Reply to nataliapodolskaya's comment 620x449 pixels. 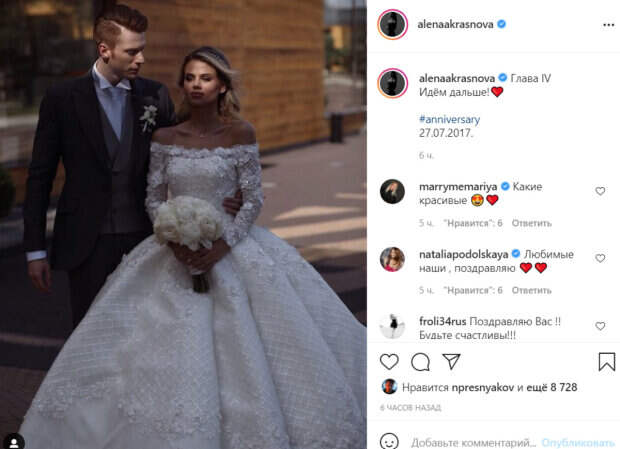tap(531, 290)
